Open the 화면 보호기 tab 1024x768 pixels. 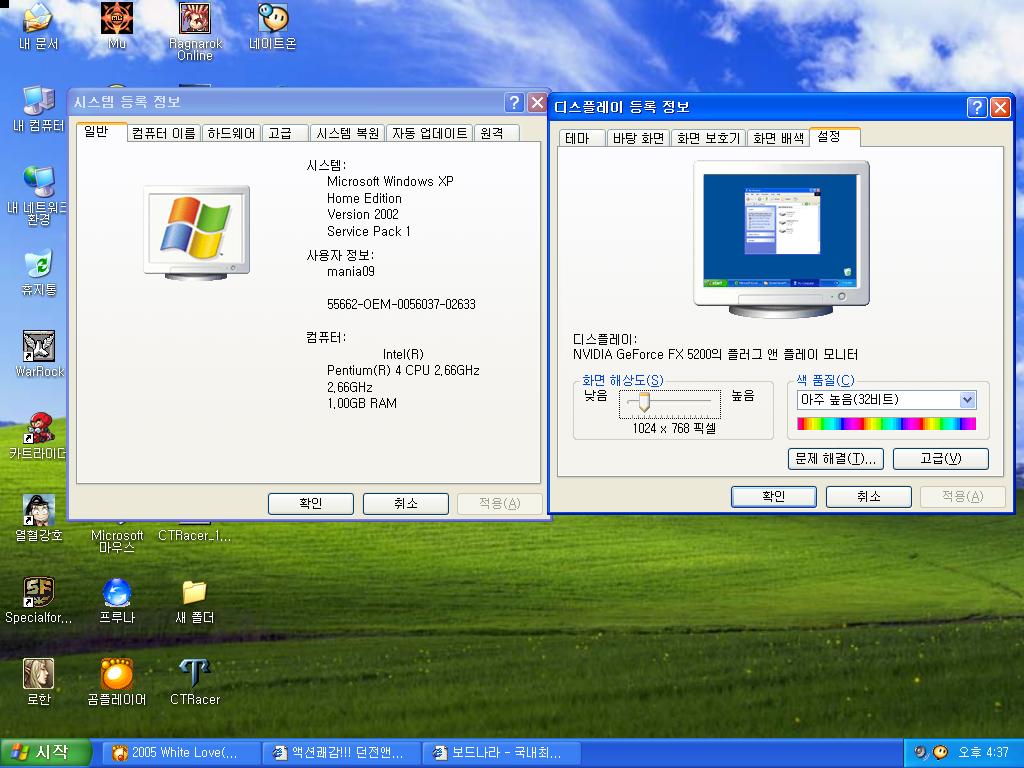(x=709, y=138)
